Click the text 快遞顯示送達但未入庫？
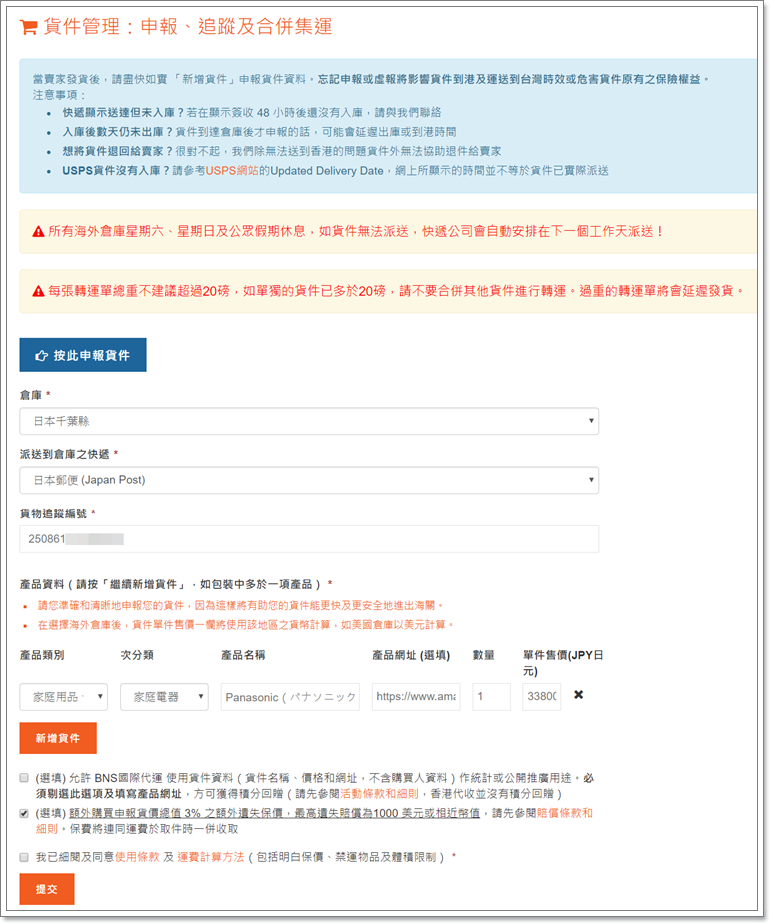Screen dimensions: 770x923 click(123, 112)
